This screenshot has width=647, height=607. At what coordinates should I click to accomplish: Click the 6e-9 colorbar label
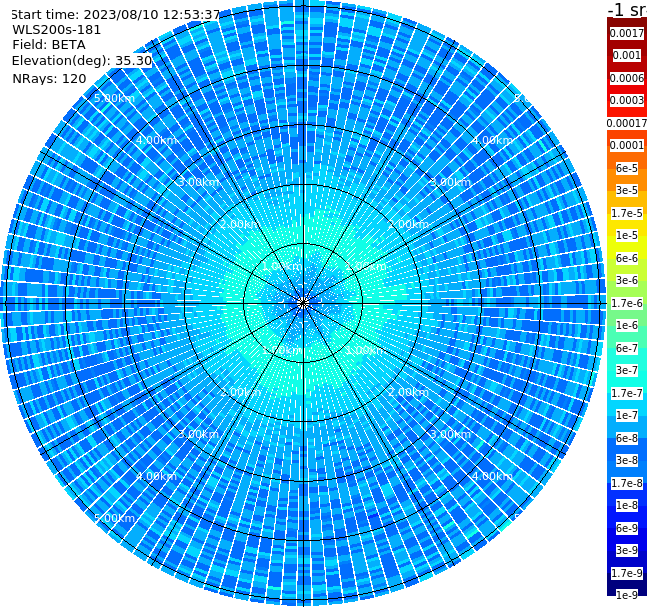(x=627, y=528)
